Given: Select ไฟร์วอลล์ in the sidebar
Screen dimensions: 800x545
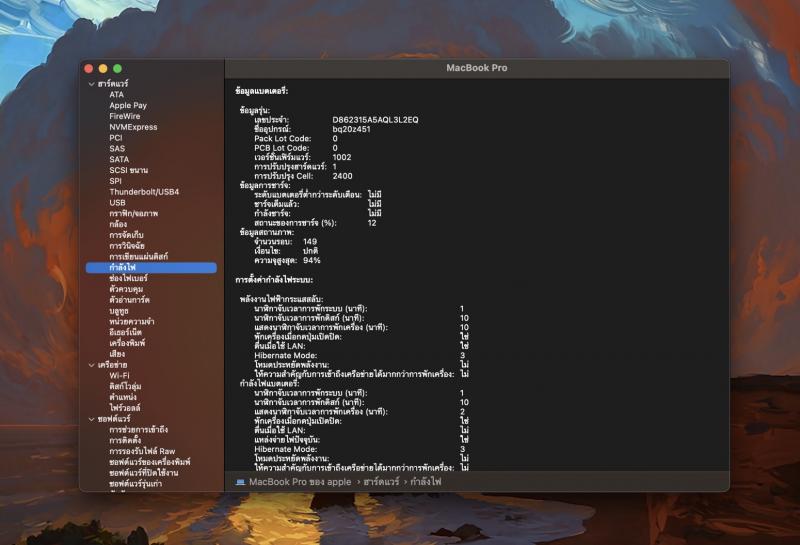Looking at the screenshot, I should [124, 408].
